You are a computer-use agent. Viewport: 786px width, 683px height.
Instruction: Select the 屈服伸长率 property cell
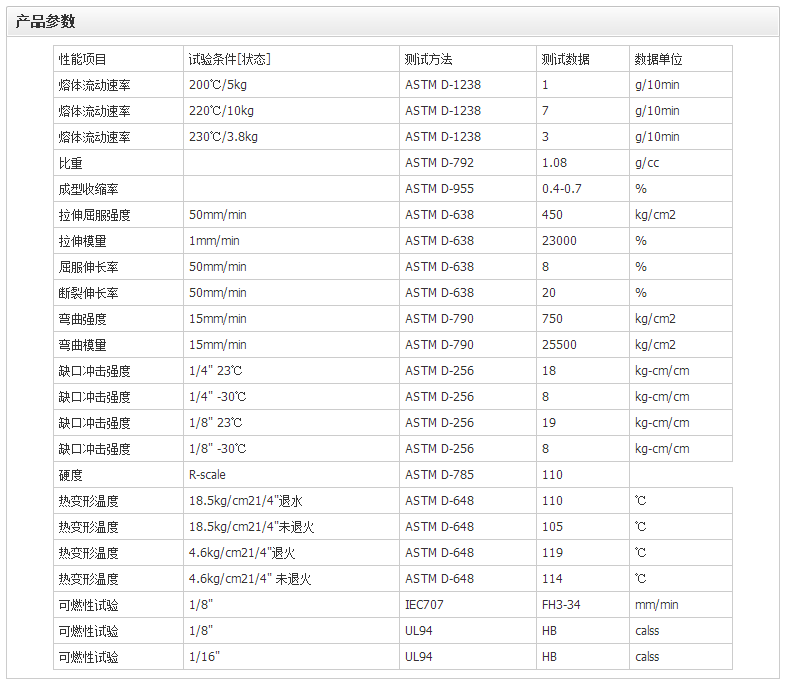pyautogui.click(x=118, y=267)
